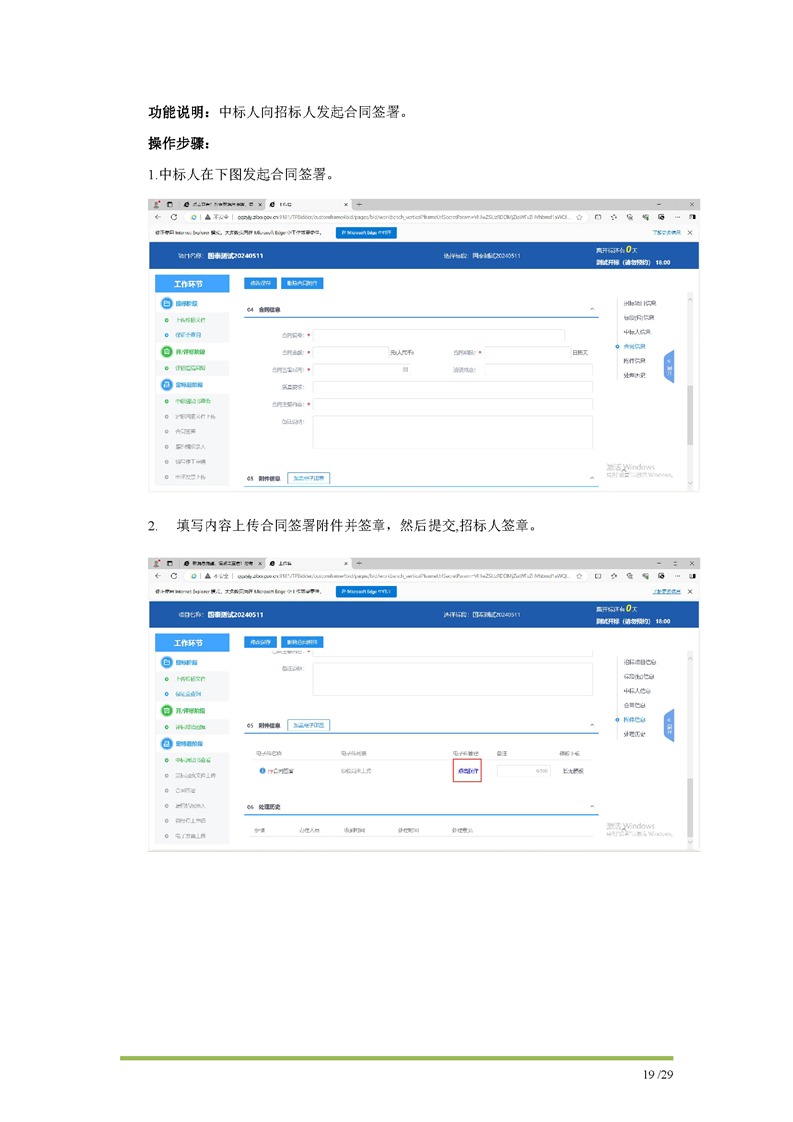Click the 修改保存 button in first screenshot
This screenshot has height=1122, width=793.
(x=260, y=283)
